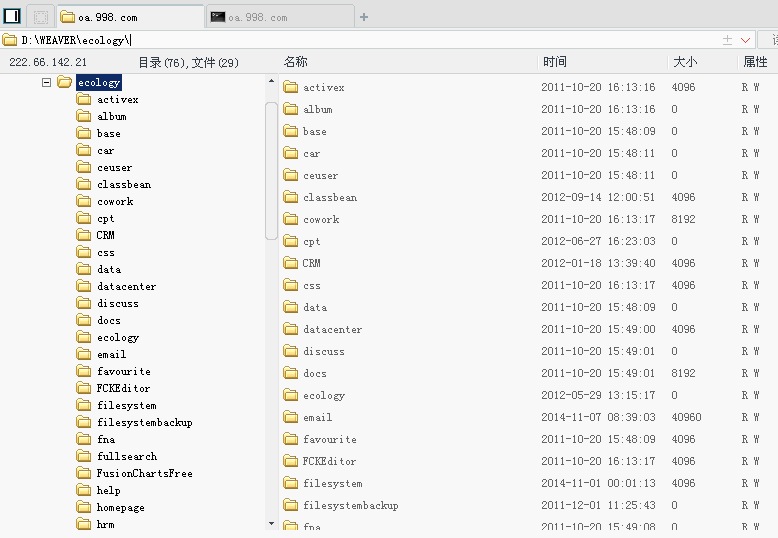This screenshot has width=778, height=538.
Task: Select datacenter folder in the tree
Action: tap(127, 286)
